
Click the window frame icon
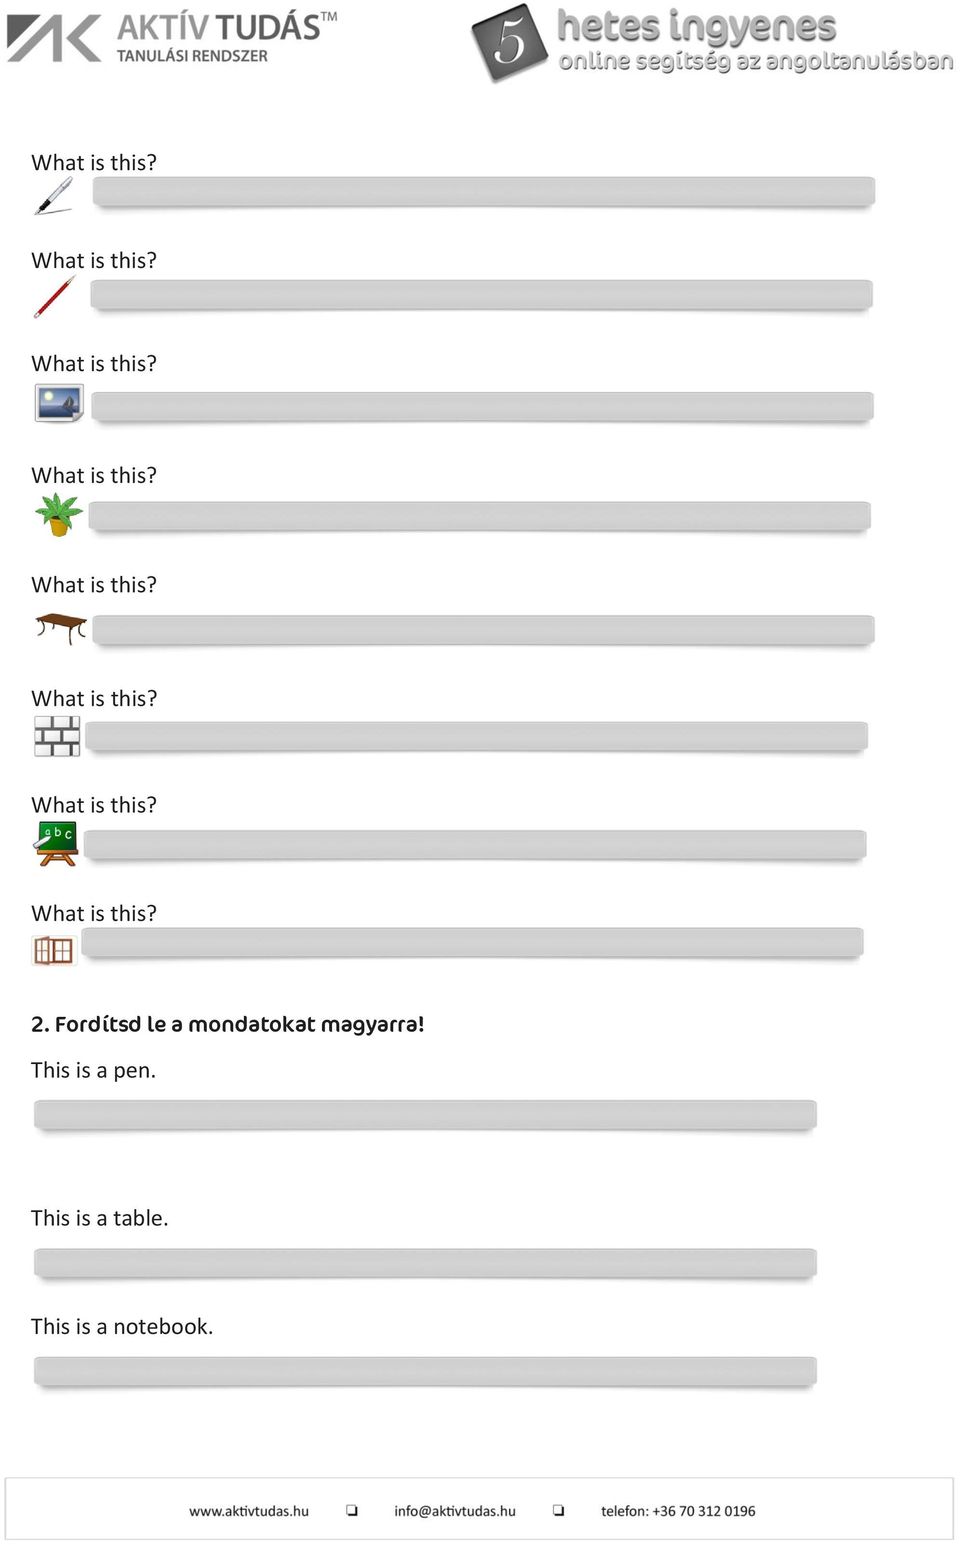pyautogui.click(x=54, y=950)
